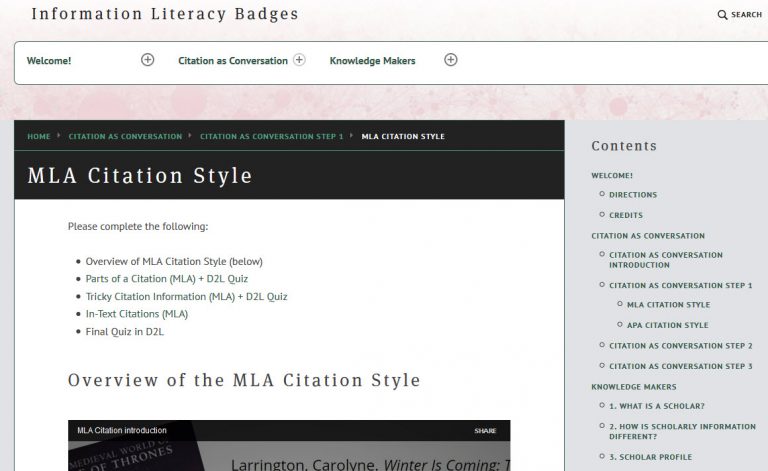The height and width of the screenshot is (471, 768).
Task: Open 3. SCHOLAR PROFILE in Contents
Action: (x=650, y=457)
